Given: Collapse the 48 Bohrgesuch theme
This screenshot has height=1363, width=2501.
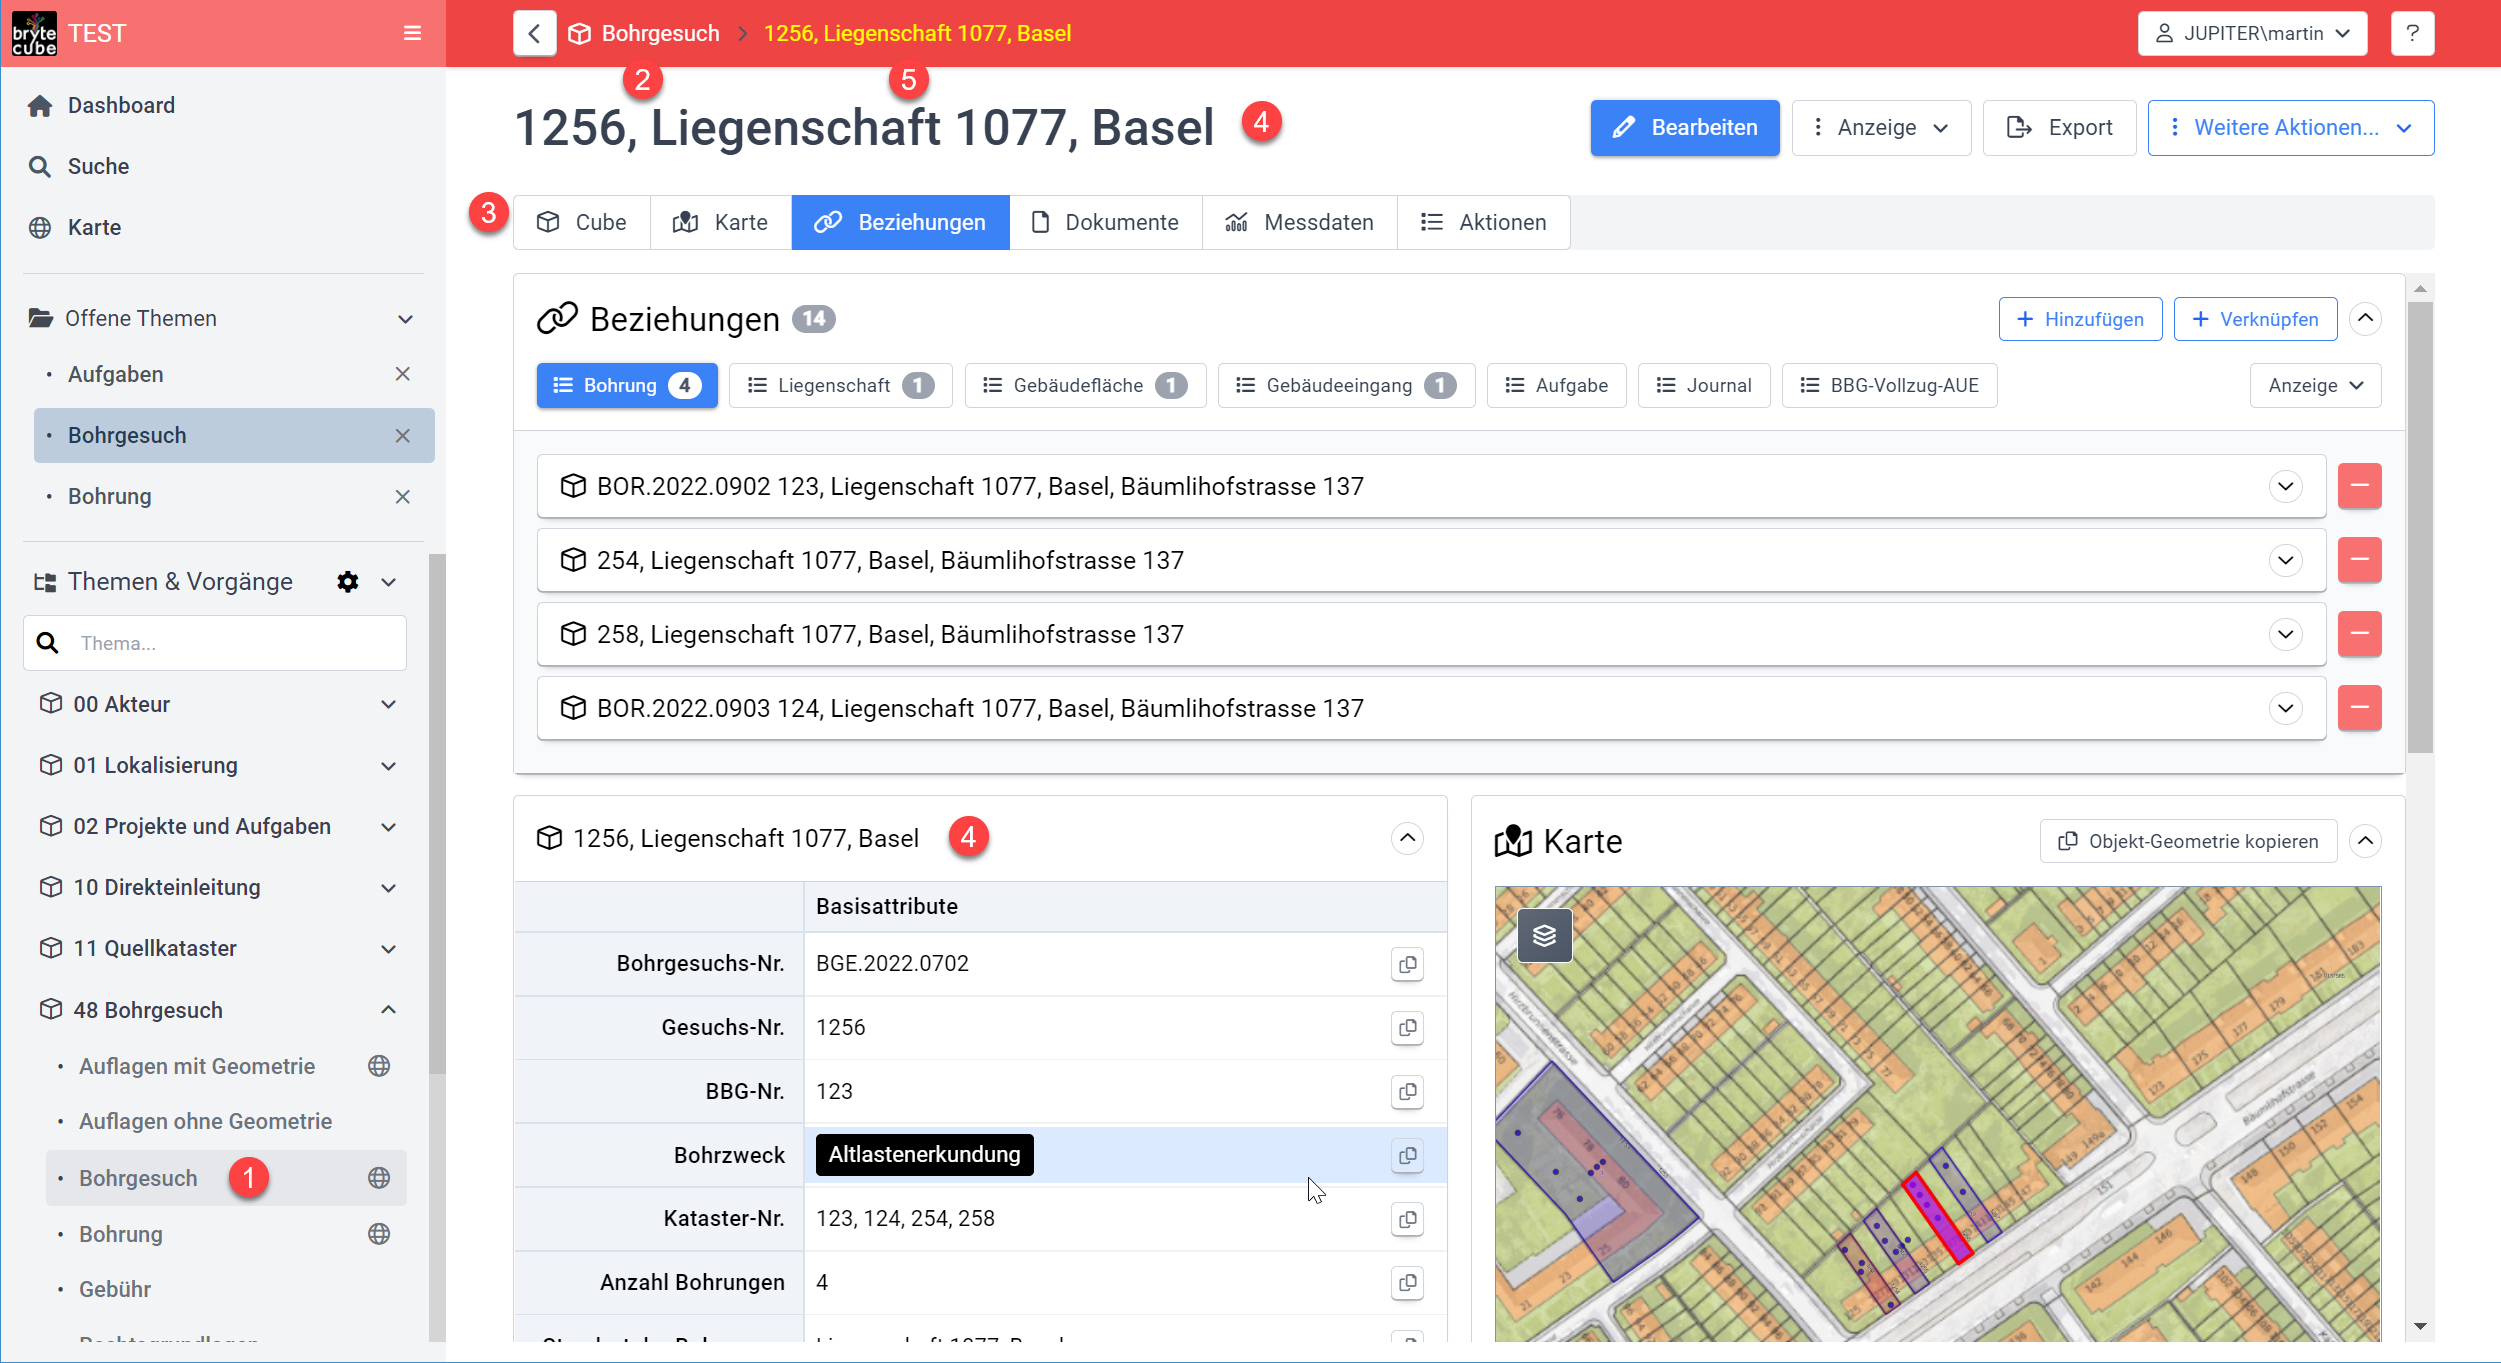Looking at the screenshot, I should coord(389,1010).
